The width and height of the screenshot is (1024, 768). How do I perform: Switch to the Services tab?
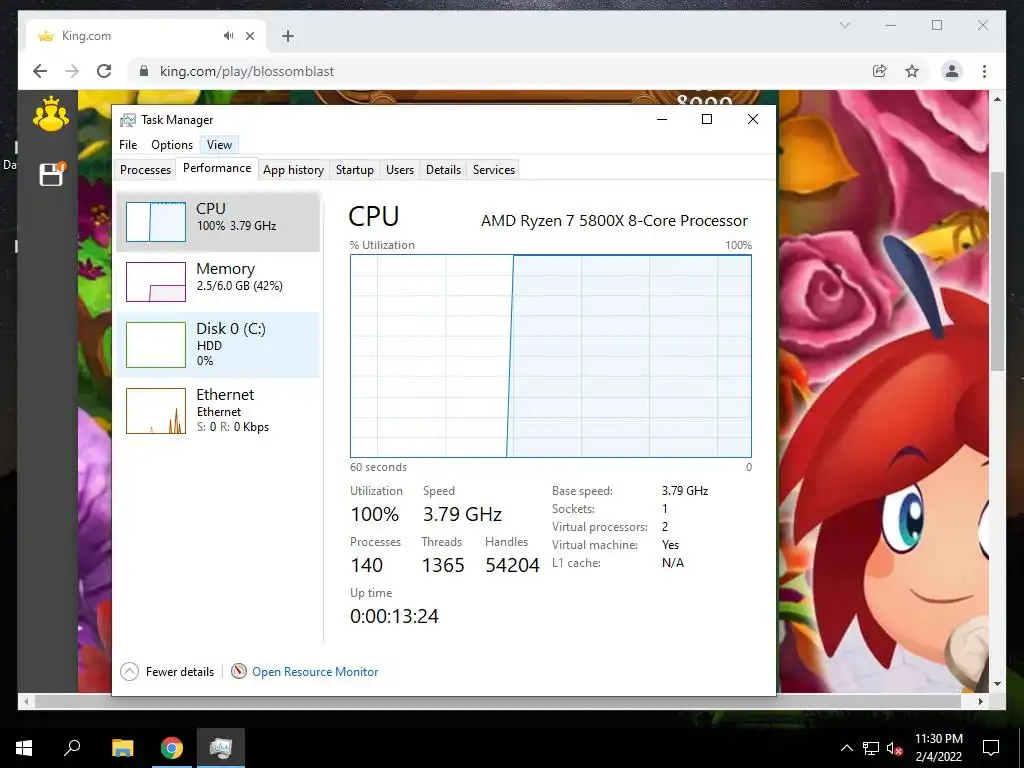point(494,170)
